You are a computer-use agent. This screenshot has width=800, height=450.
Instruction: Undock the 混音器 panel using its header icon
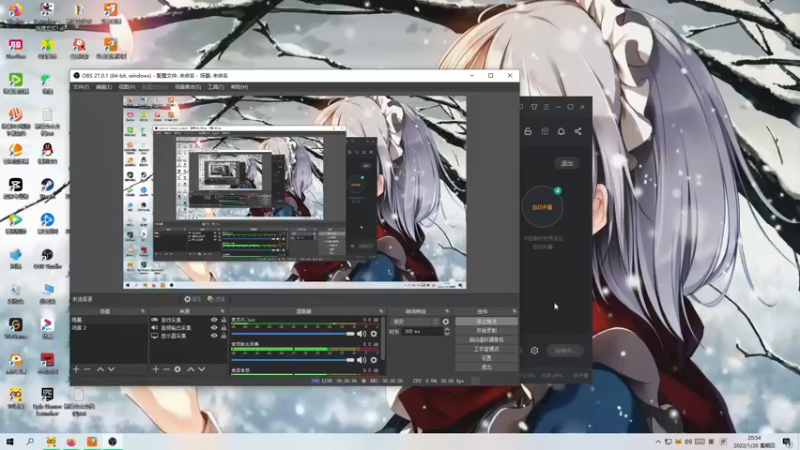[x=381, y=311]
